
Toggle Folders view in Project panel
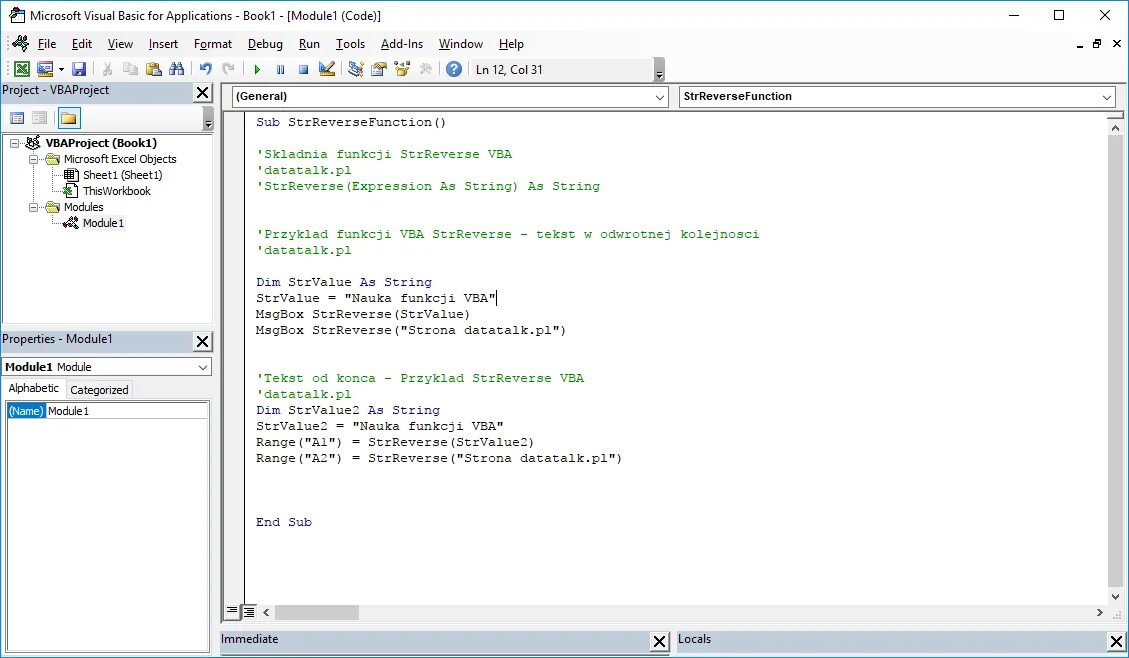click(x=69, y=118)
